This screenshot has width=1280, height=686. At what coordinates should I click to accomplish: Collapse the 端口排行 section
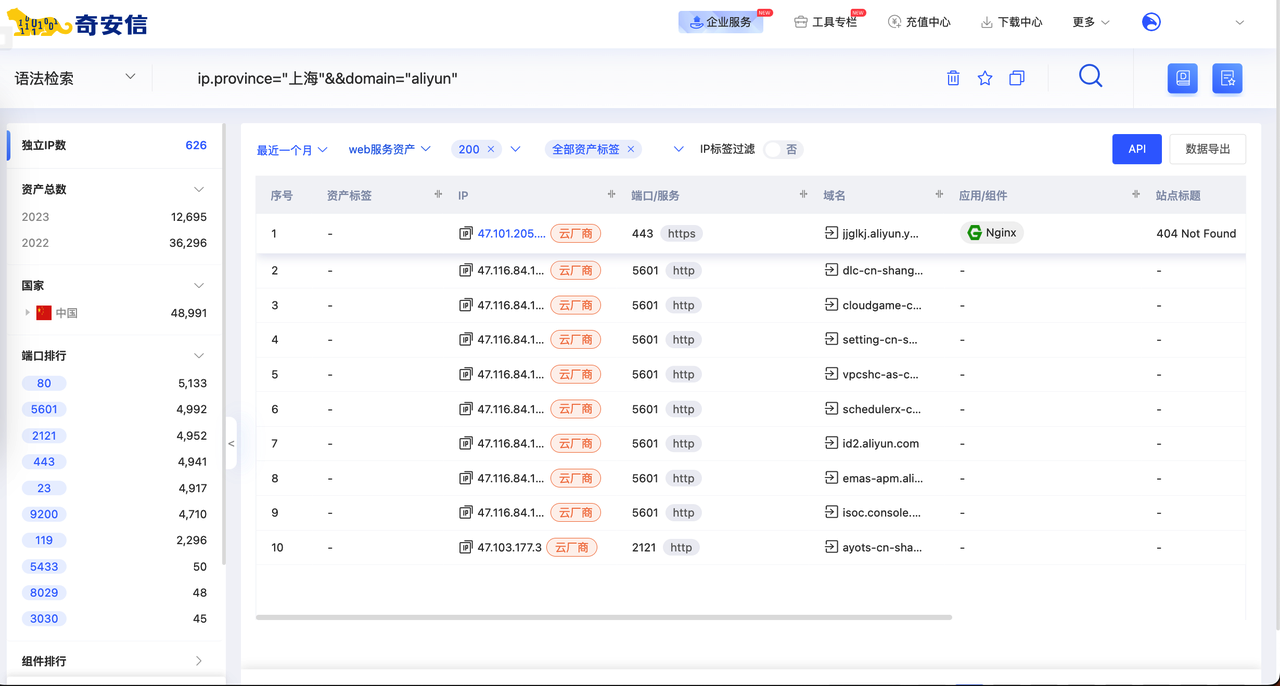coord(199,355)
